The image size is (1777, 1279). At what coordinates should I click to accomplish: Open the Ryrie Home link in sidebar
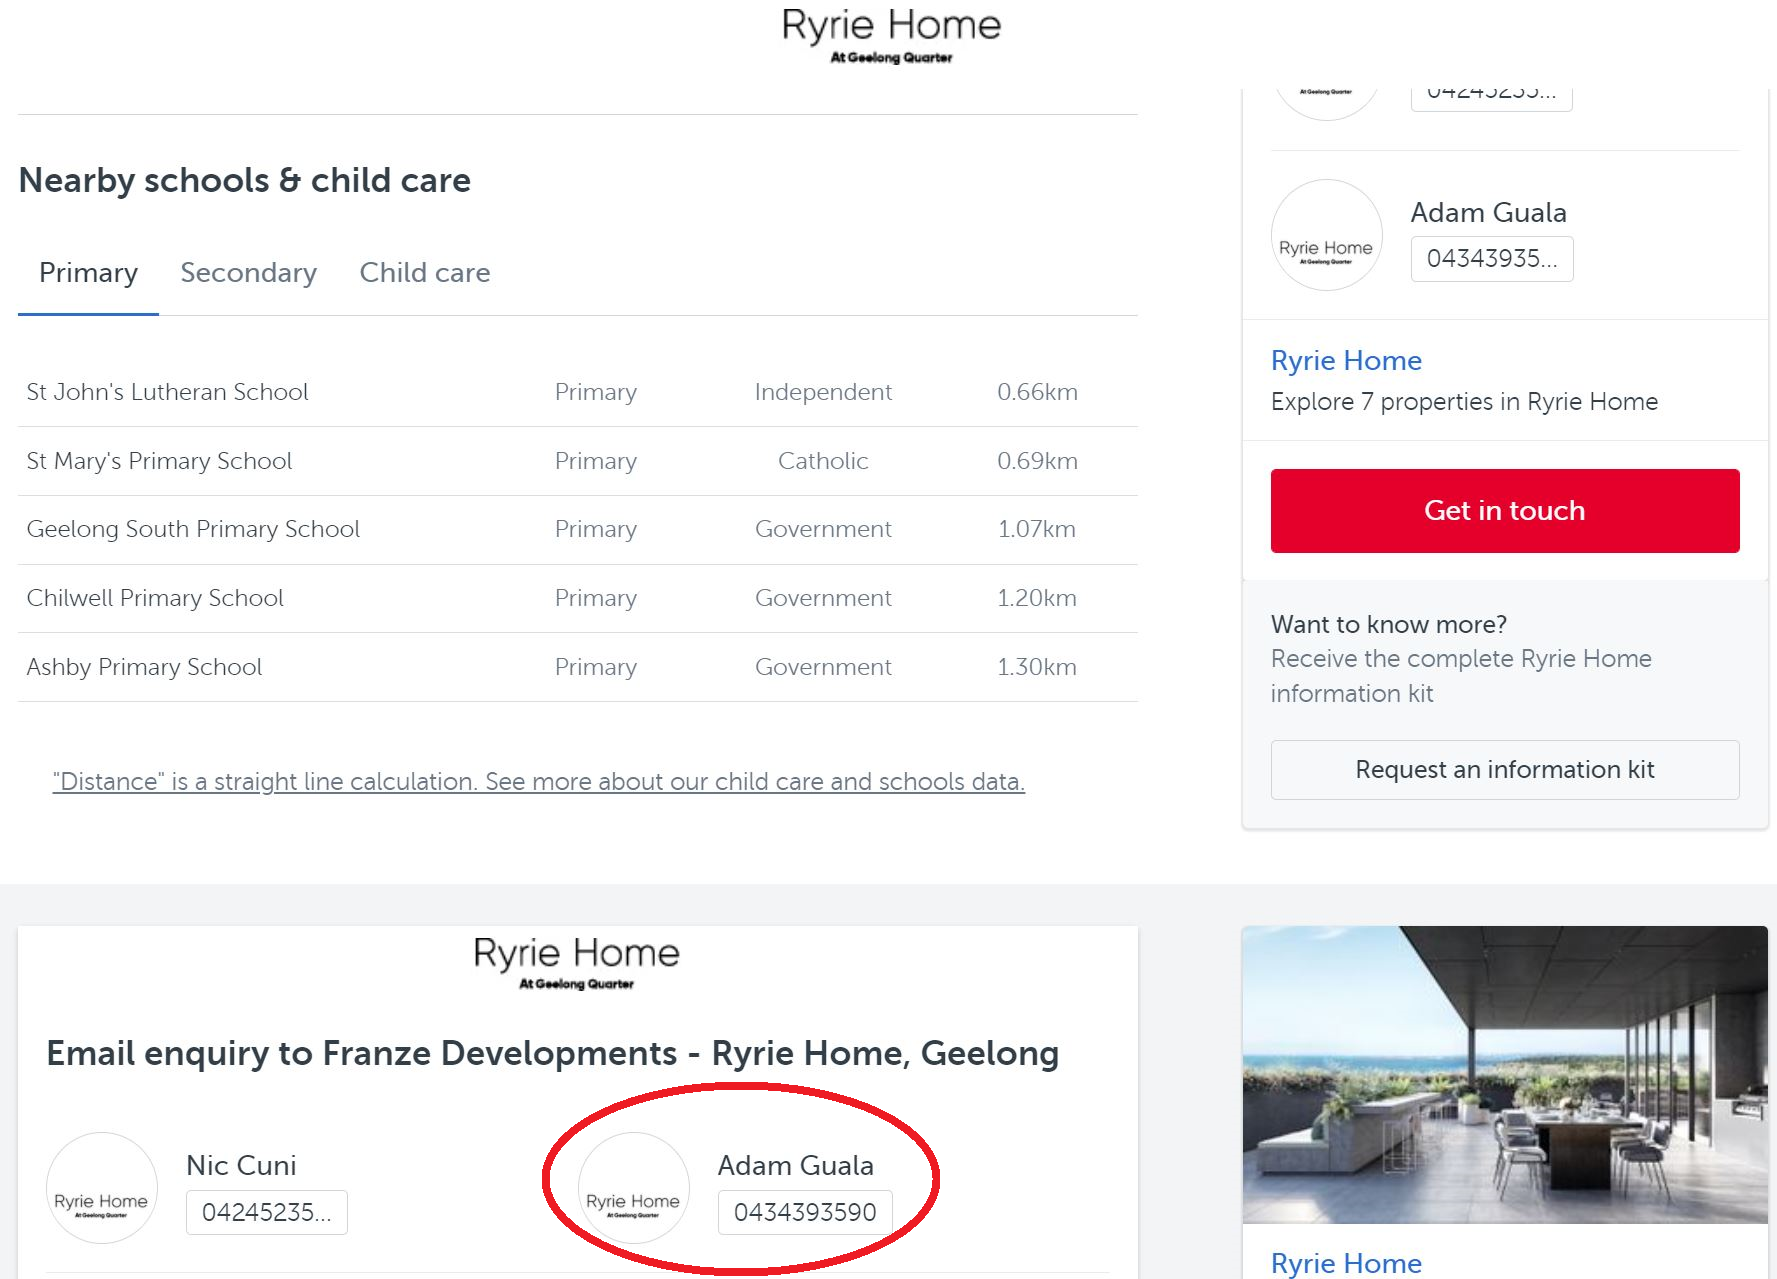[1346, 361]
